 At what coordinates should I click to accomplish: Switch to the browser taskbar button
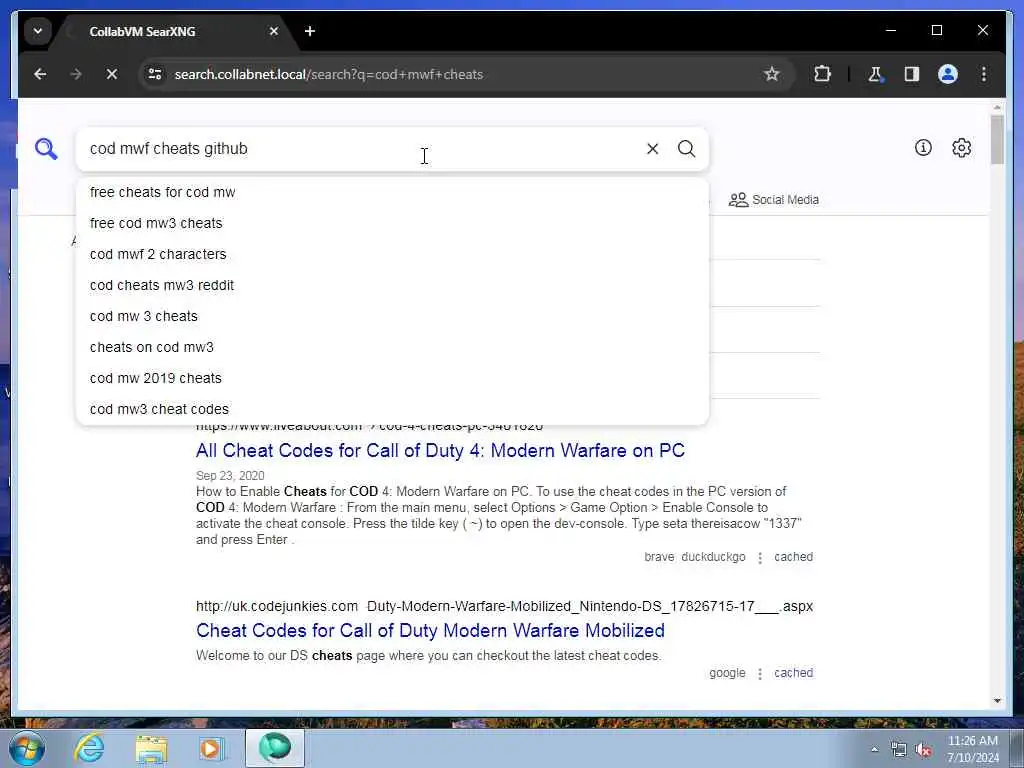275,748
